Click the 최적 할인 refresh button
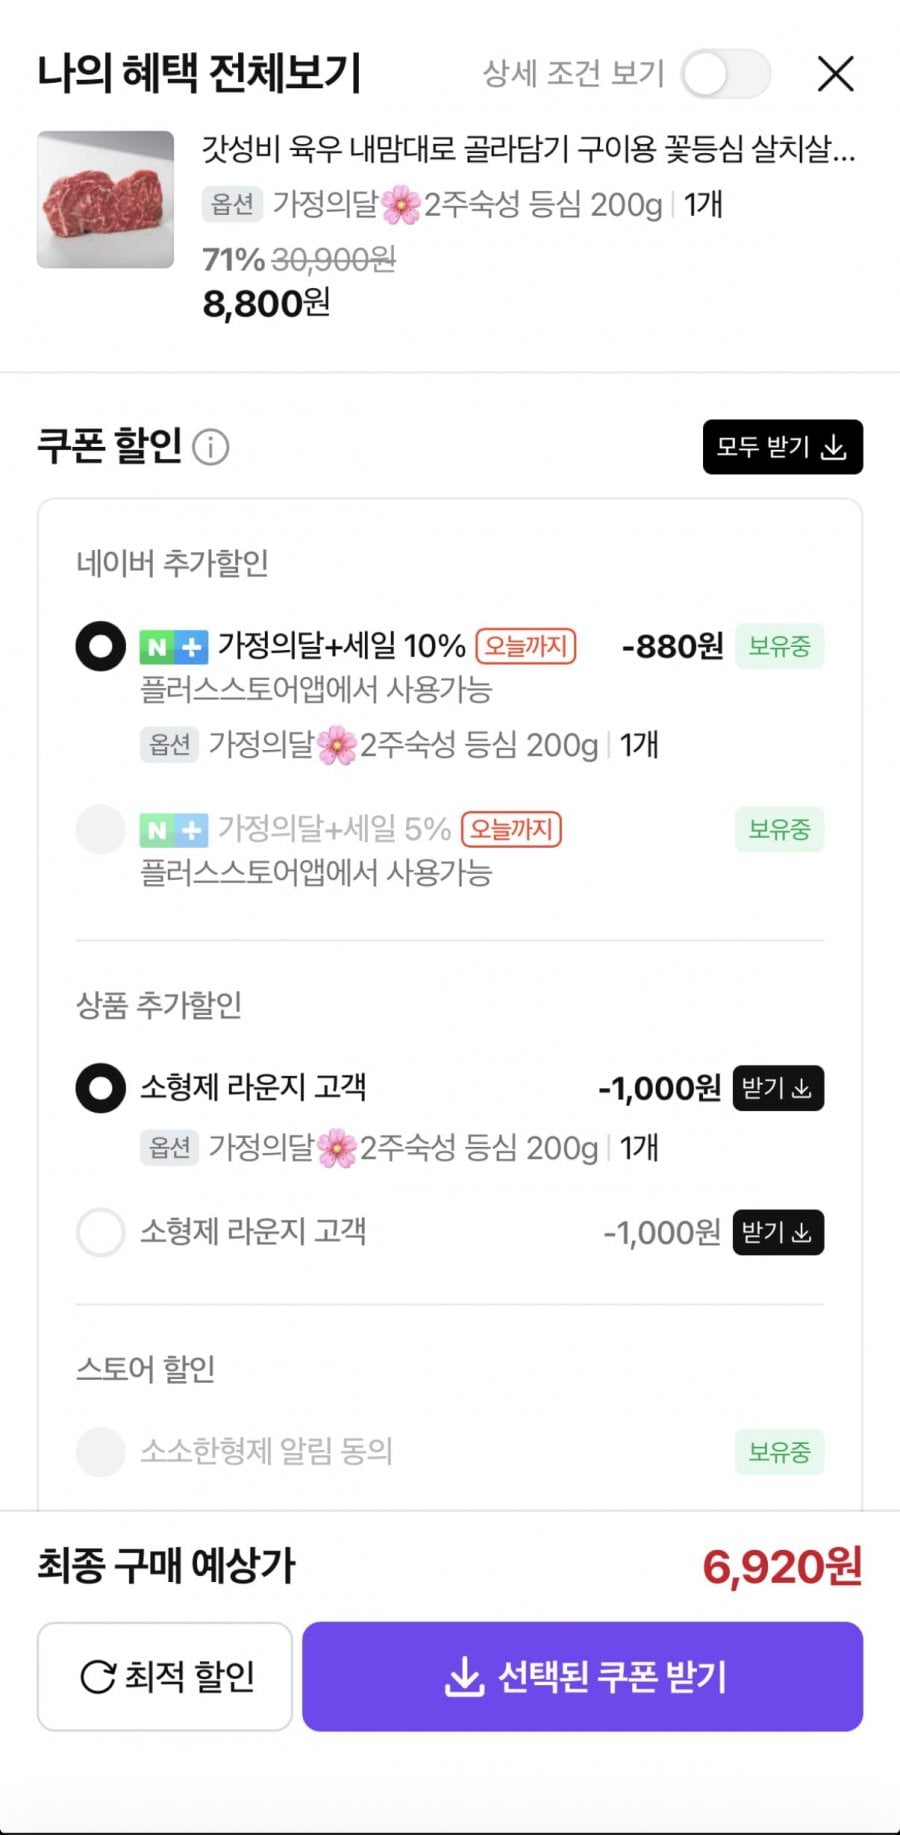900x1835 pixels. (165, 1676)
